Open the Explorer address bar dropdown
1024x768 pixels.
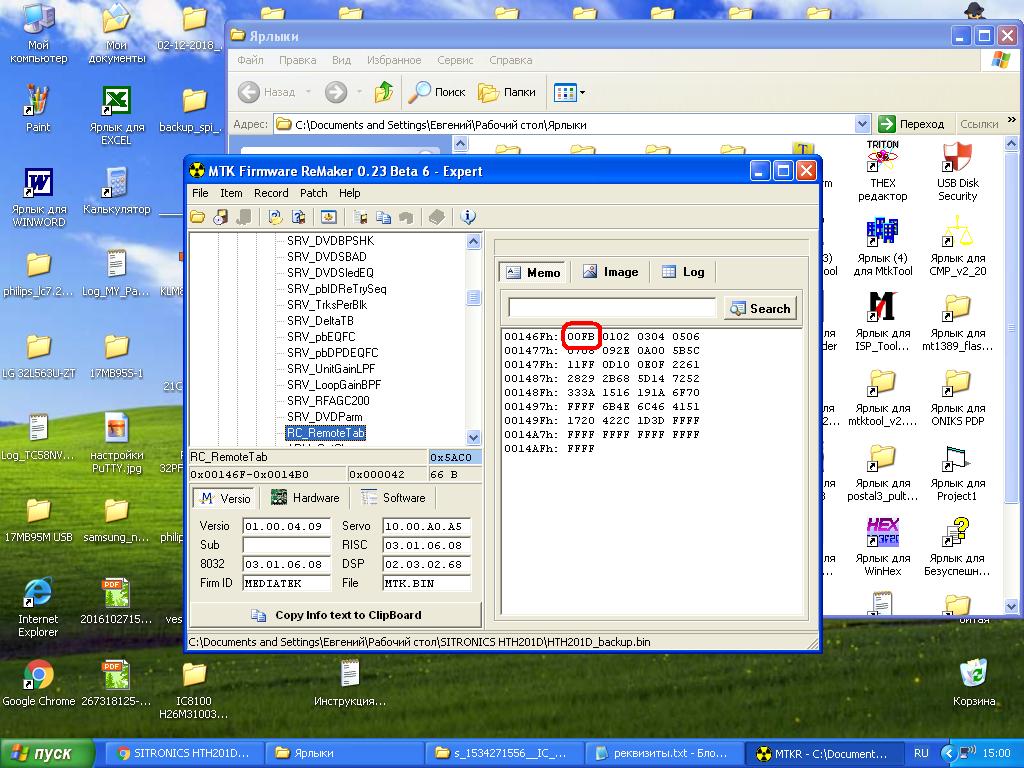click(x=862, y=124)
